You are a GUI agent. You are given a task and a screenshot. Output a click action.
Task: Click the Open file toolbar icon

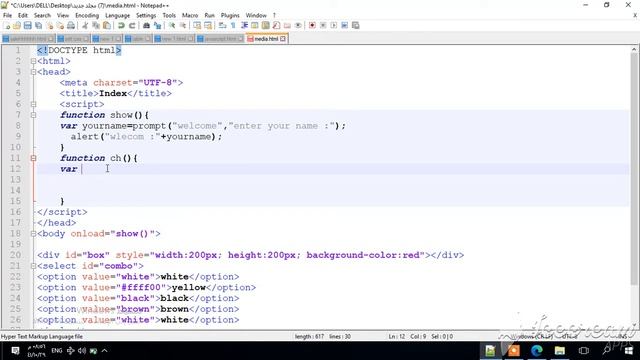click(17, 25)
